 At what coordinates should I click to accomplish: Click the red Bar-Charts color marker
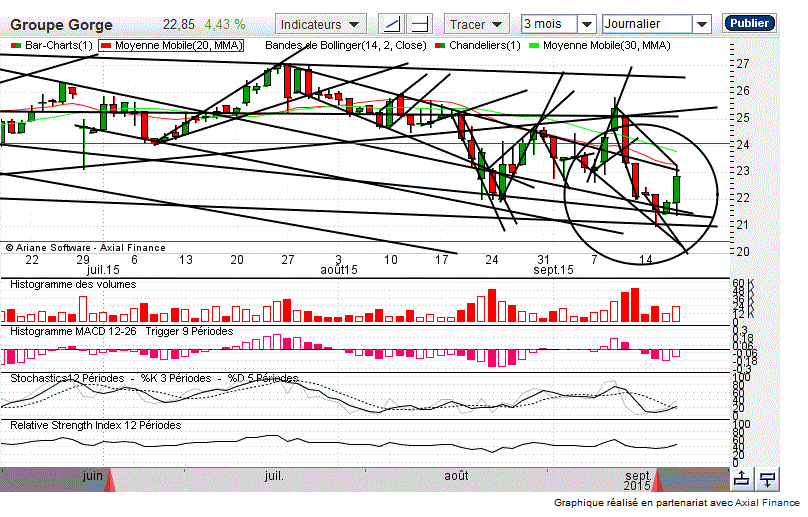16,46
